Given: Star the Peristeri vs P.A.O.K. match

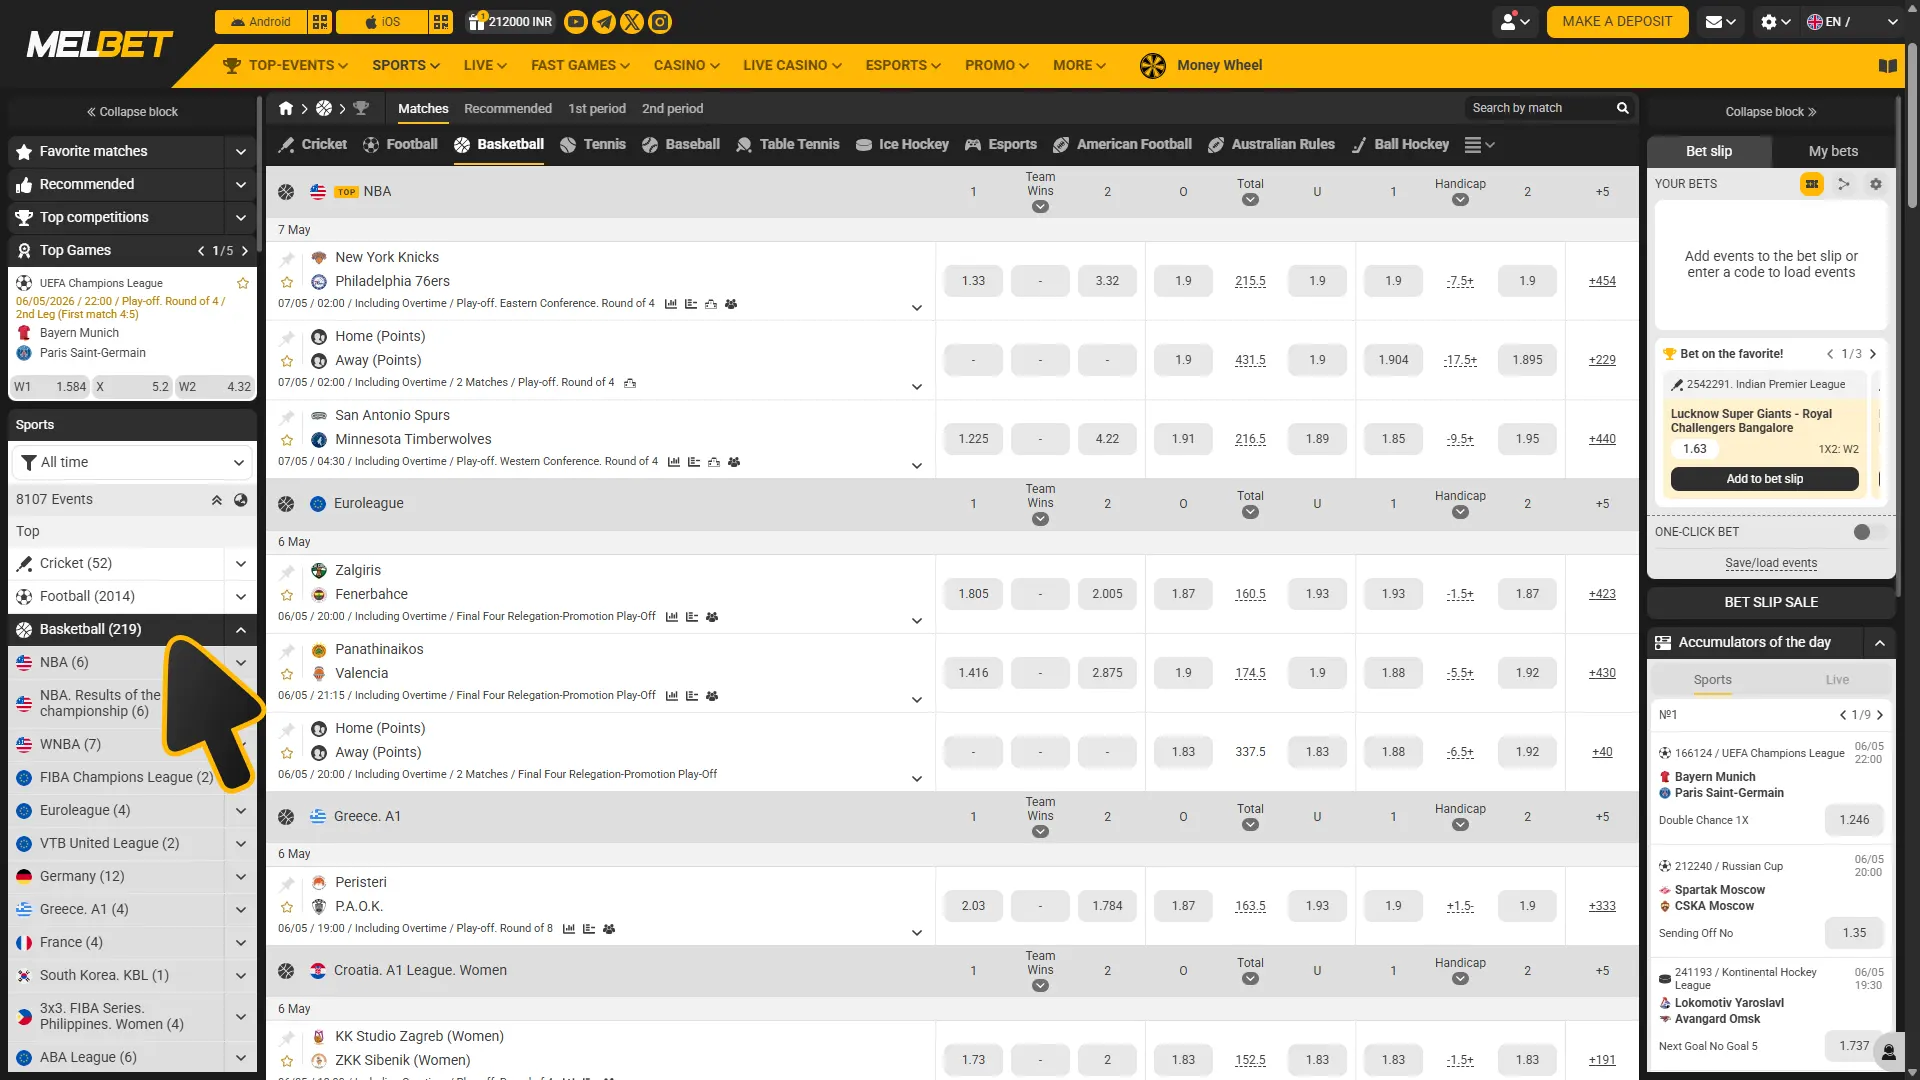Looking at the screenshot, I should [x=287, y=907].
